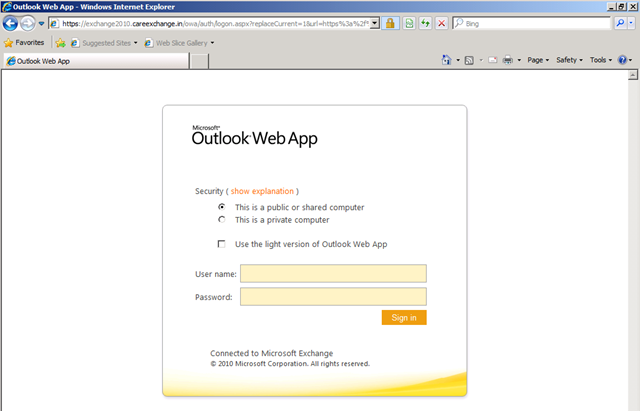Minimize the Internet Explorer window
Screen dimensions: 640x411
611,7
